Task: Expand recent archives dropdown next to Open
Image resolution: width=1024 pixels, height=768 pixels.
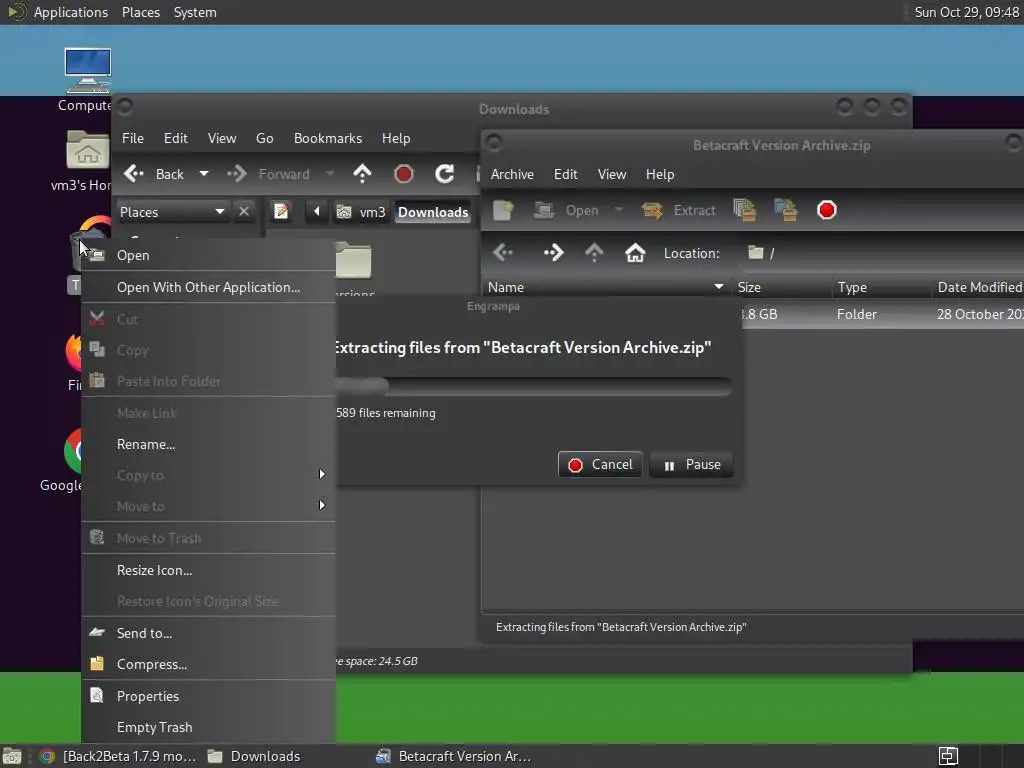Action: click(x=618, y=210)
